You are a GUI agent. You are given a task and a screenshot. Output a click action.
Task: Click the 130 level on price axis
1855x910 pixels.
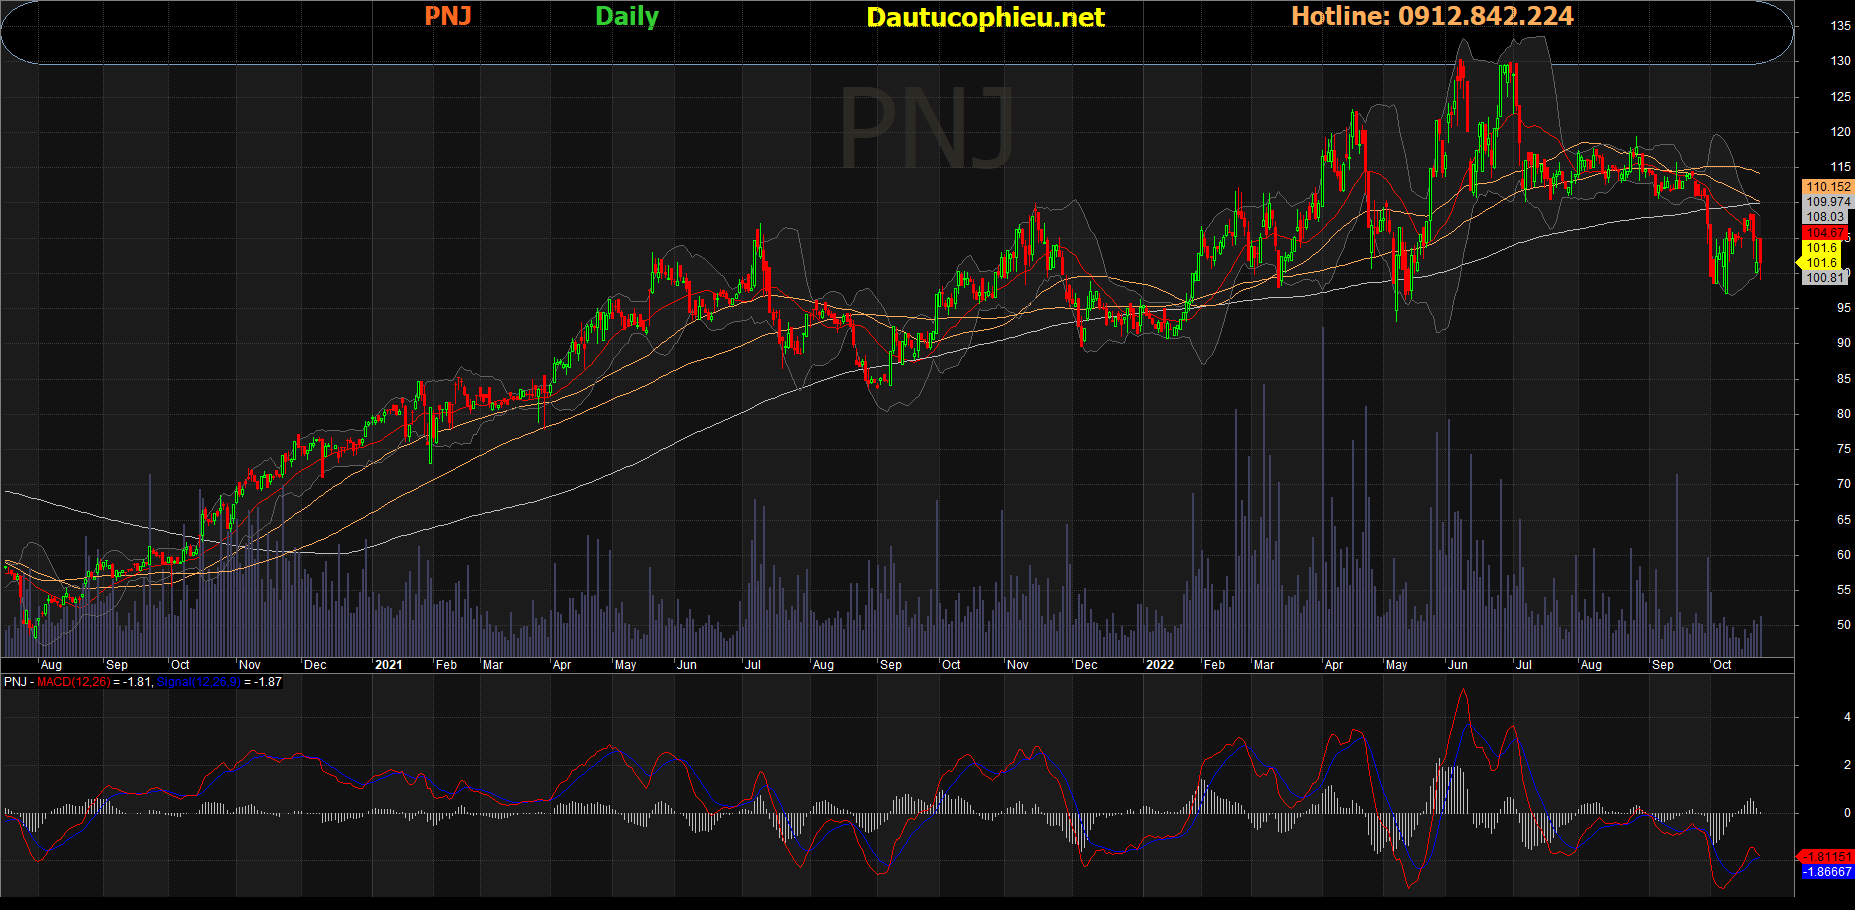(1840, 61)
